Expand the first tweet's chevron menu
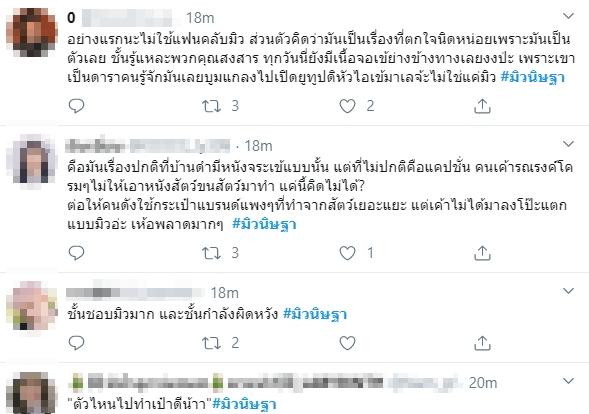This screenshot has height=414, width=589. [568, 16]
